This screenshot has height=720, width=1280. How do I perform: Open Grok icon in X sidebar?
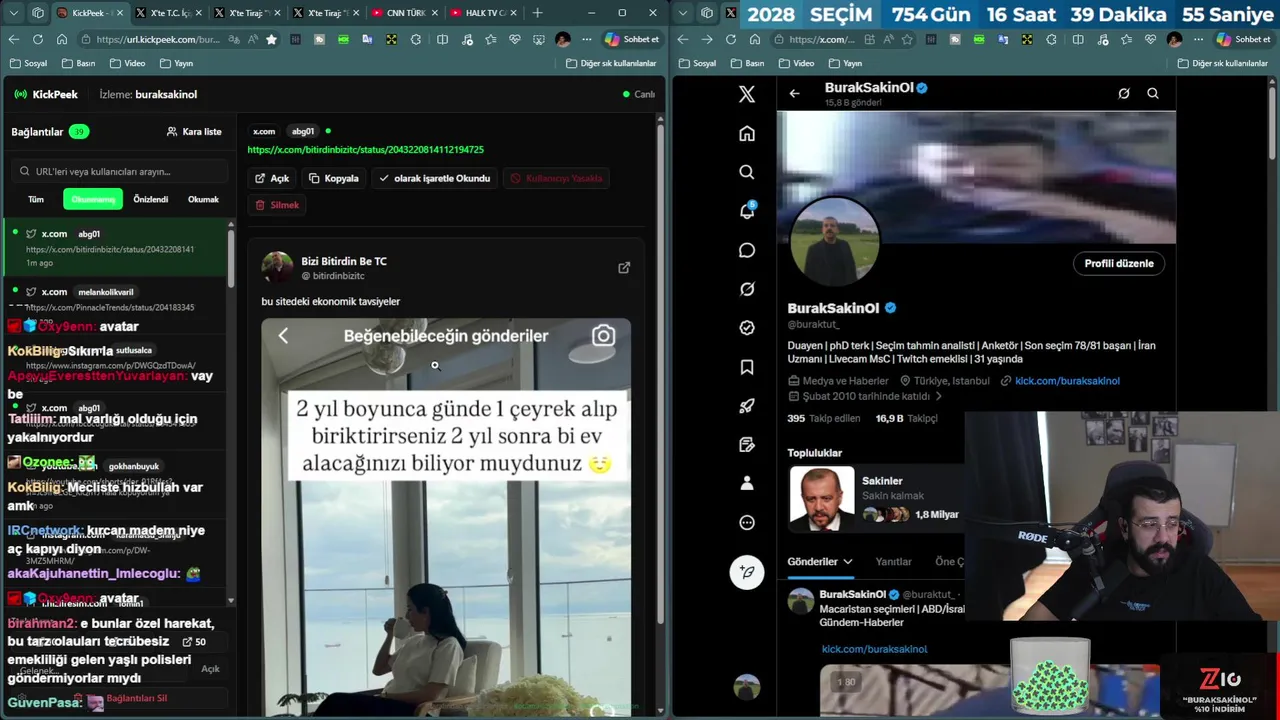click(747, 289)
